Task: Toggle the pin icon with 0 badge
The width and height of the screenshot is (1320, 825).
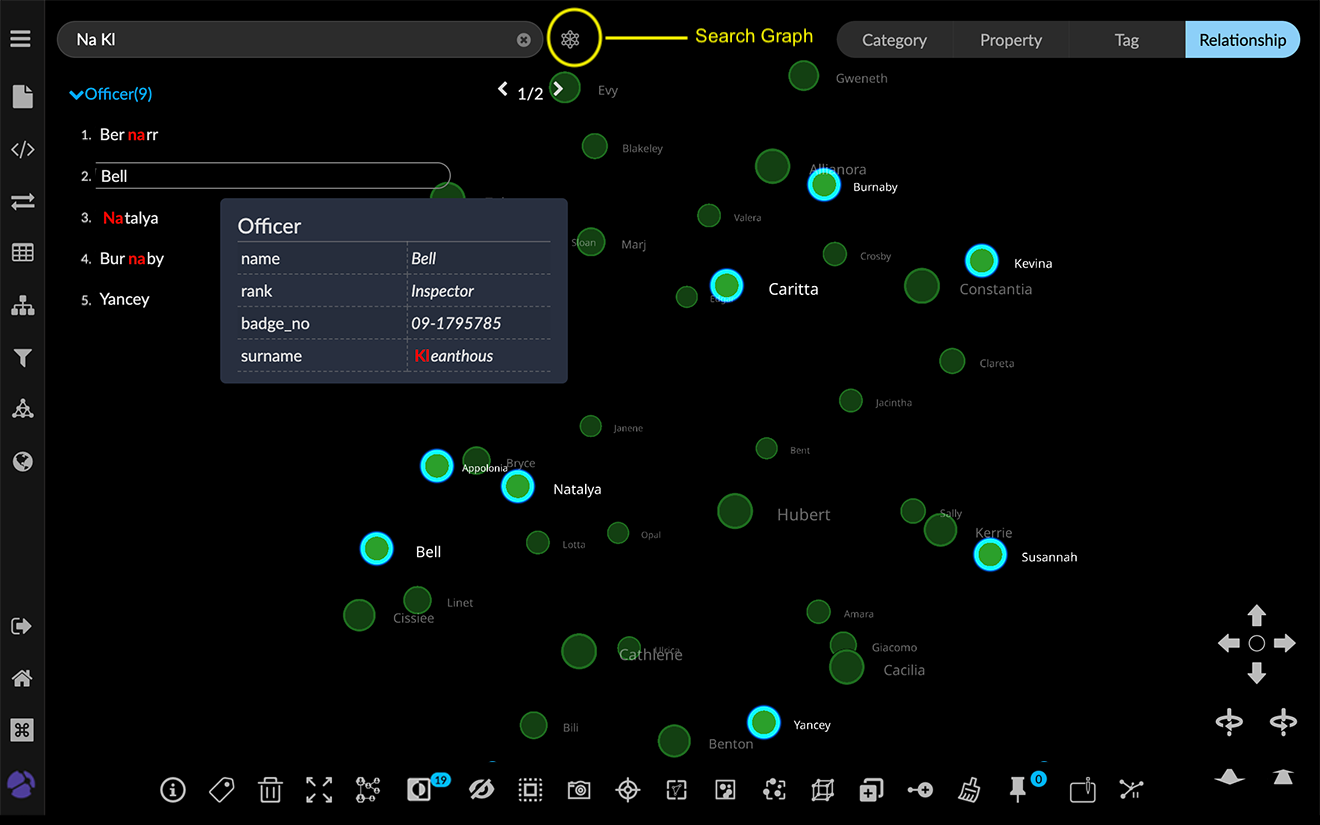Action: click(1018, 789)
